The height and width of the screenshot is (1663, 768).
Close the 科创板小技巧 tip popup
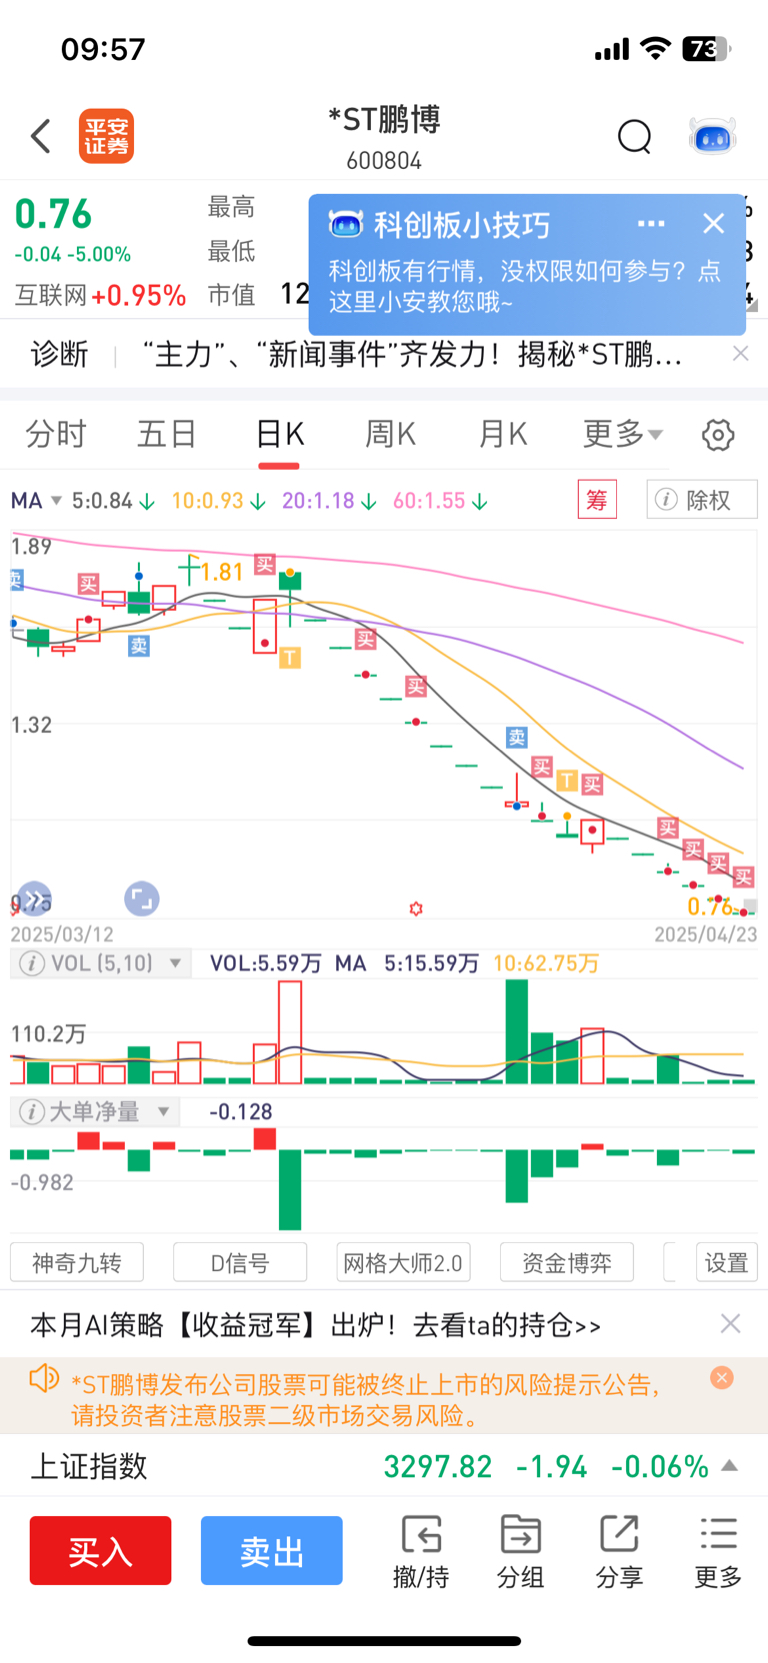713,223
